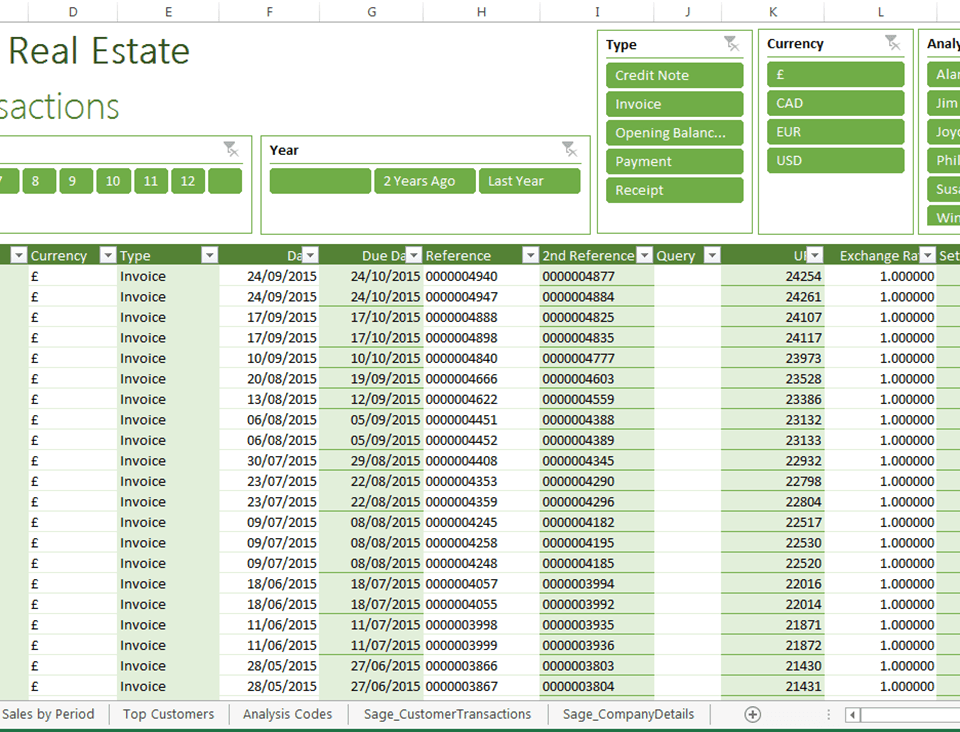Open the filter dropdown in column K header
The width and height of the screenshot is (960, 732).
[x=815, y=255]
